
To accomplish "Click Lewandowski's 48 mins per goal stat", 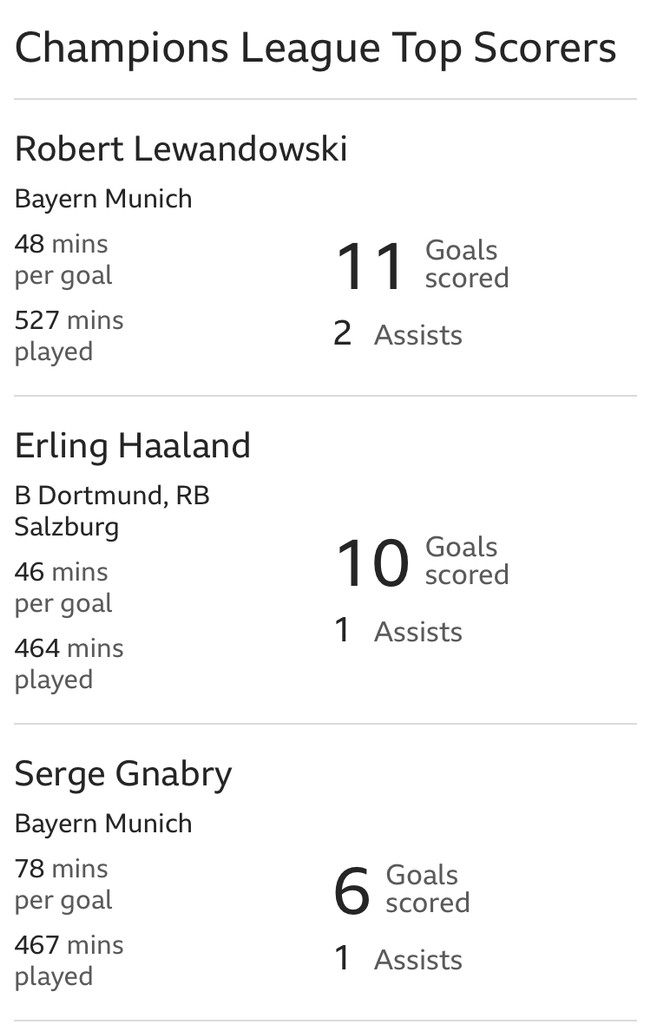I will pyautogui.click(x=63, y=260).
